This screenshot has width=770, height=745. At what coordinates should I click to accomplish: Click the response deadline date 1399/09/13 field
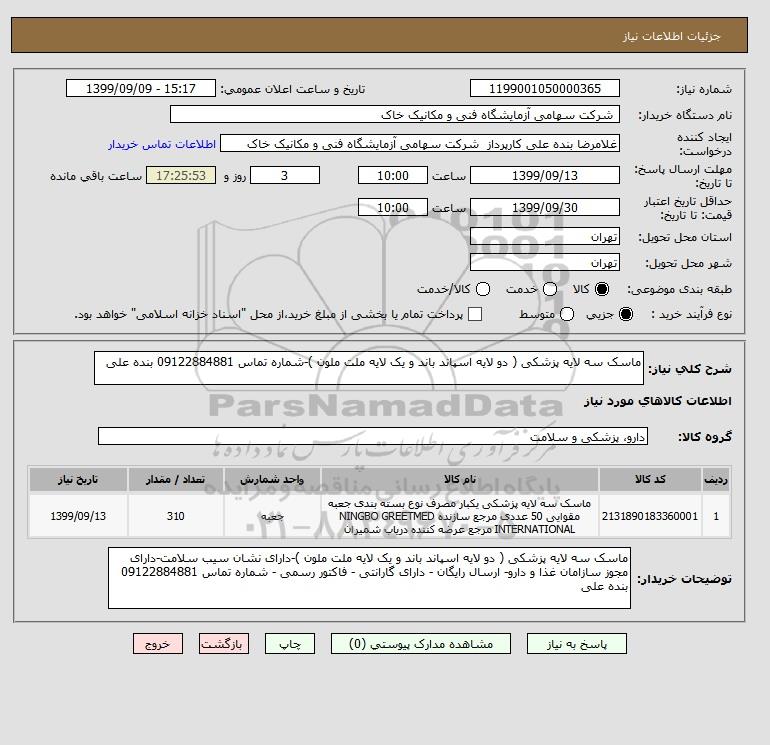[x=545, y=175]
